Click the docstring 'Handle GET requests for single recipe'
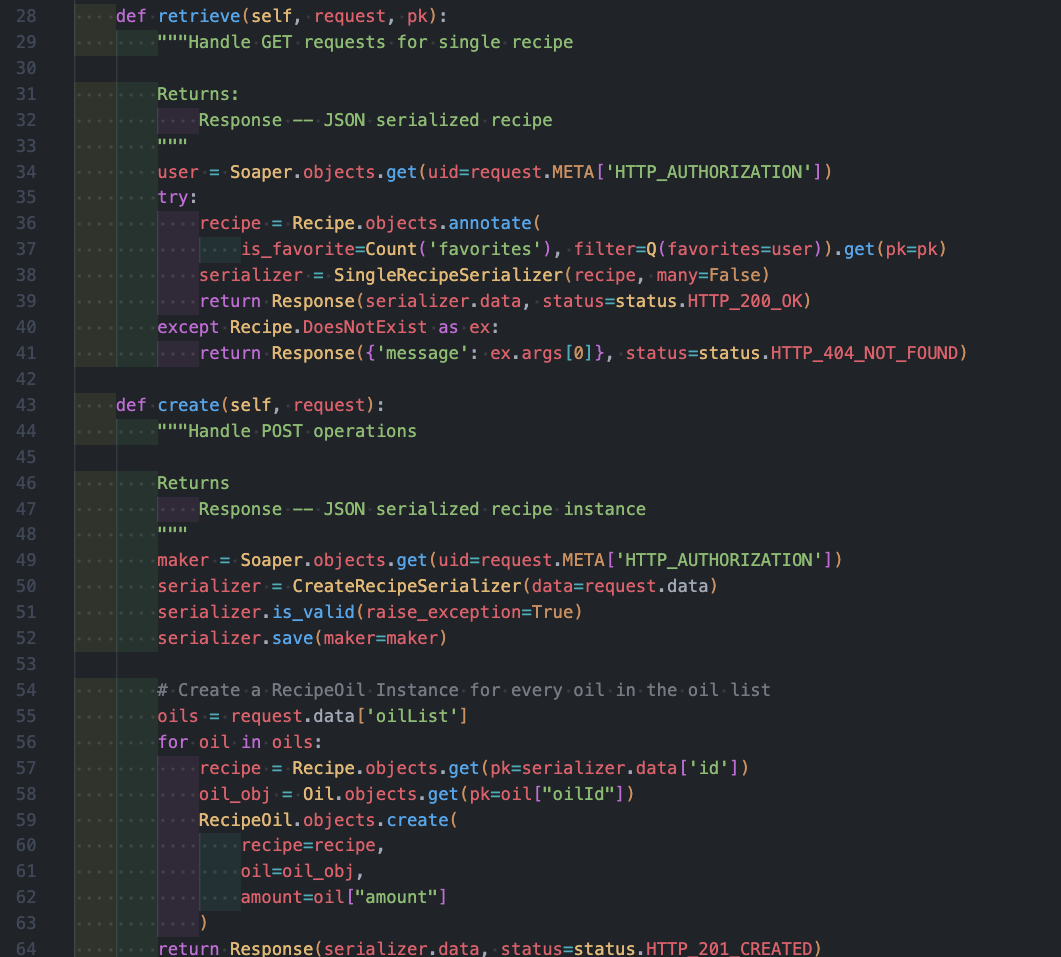This screenshot has height=957, width=1061. 380,42
